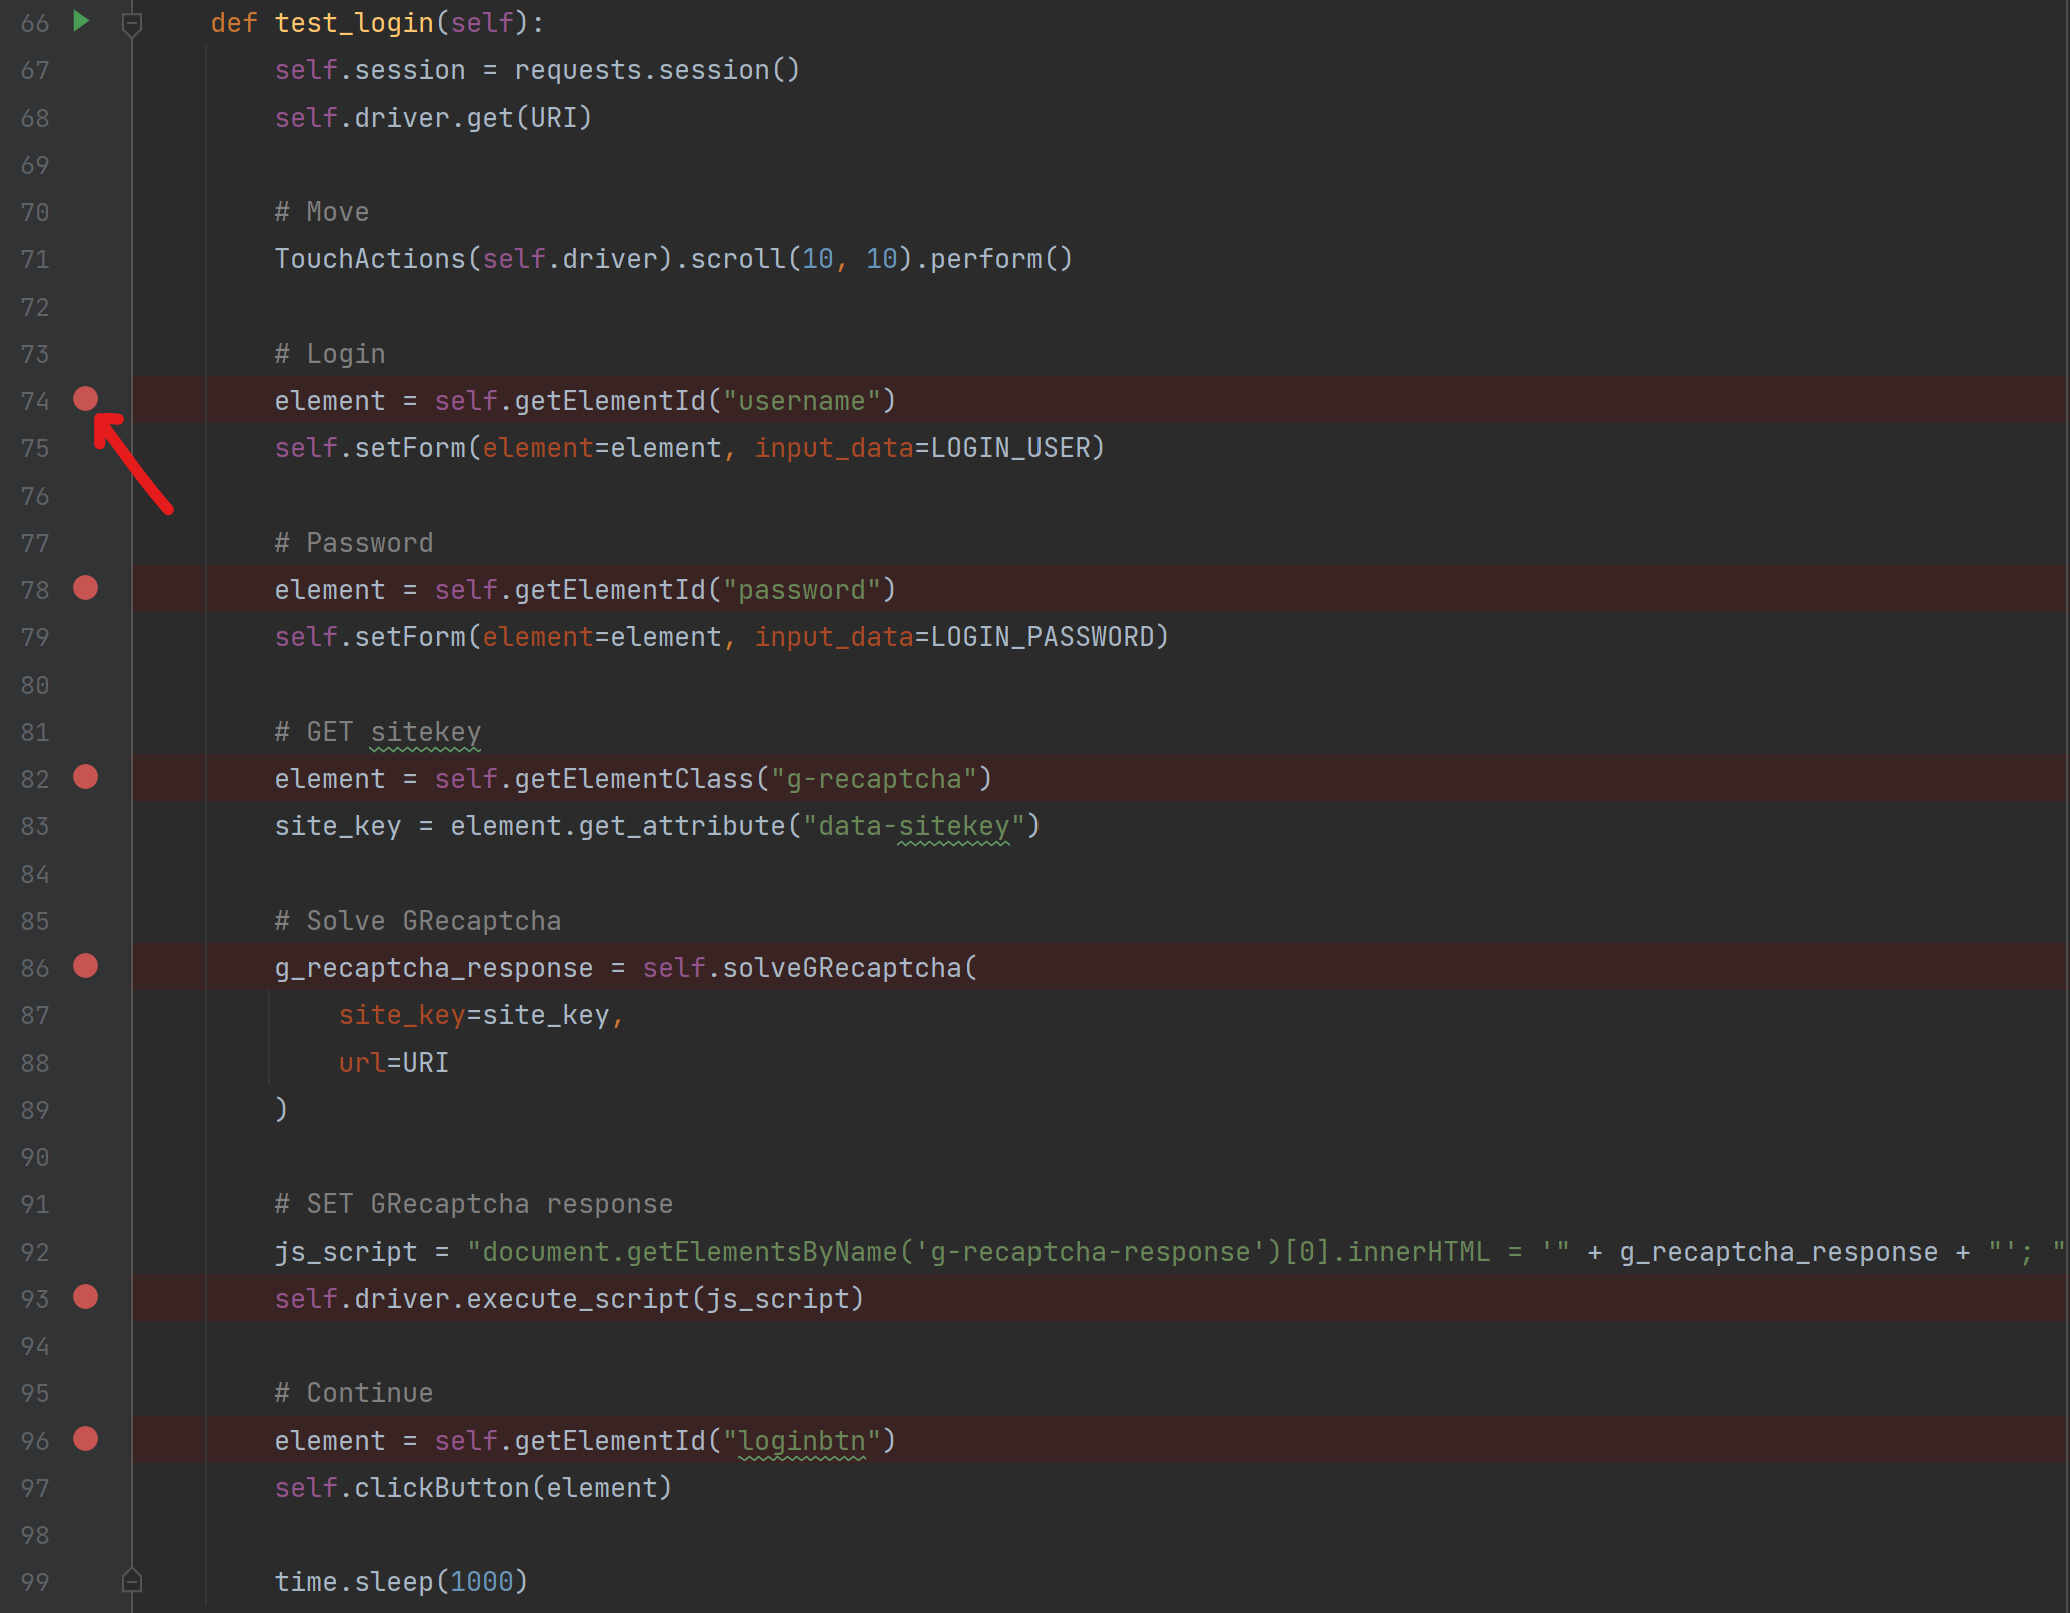Click the js_script variable on line 92
Viewport: 2070px width, 1613px height.
click(x=345, y=1252)
